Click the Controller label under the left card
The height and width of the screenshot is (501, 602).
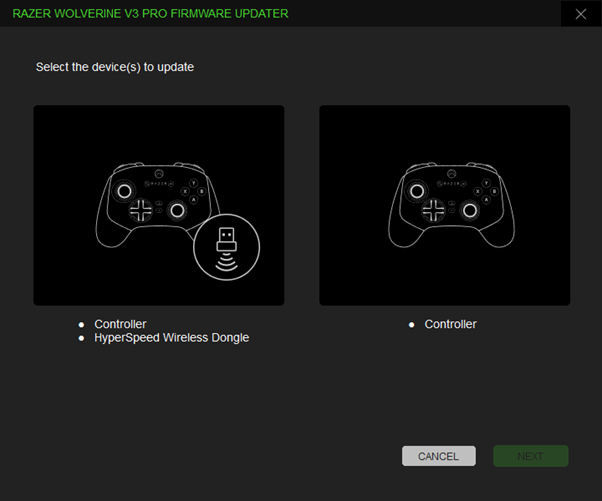click(x=120, y=324)
